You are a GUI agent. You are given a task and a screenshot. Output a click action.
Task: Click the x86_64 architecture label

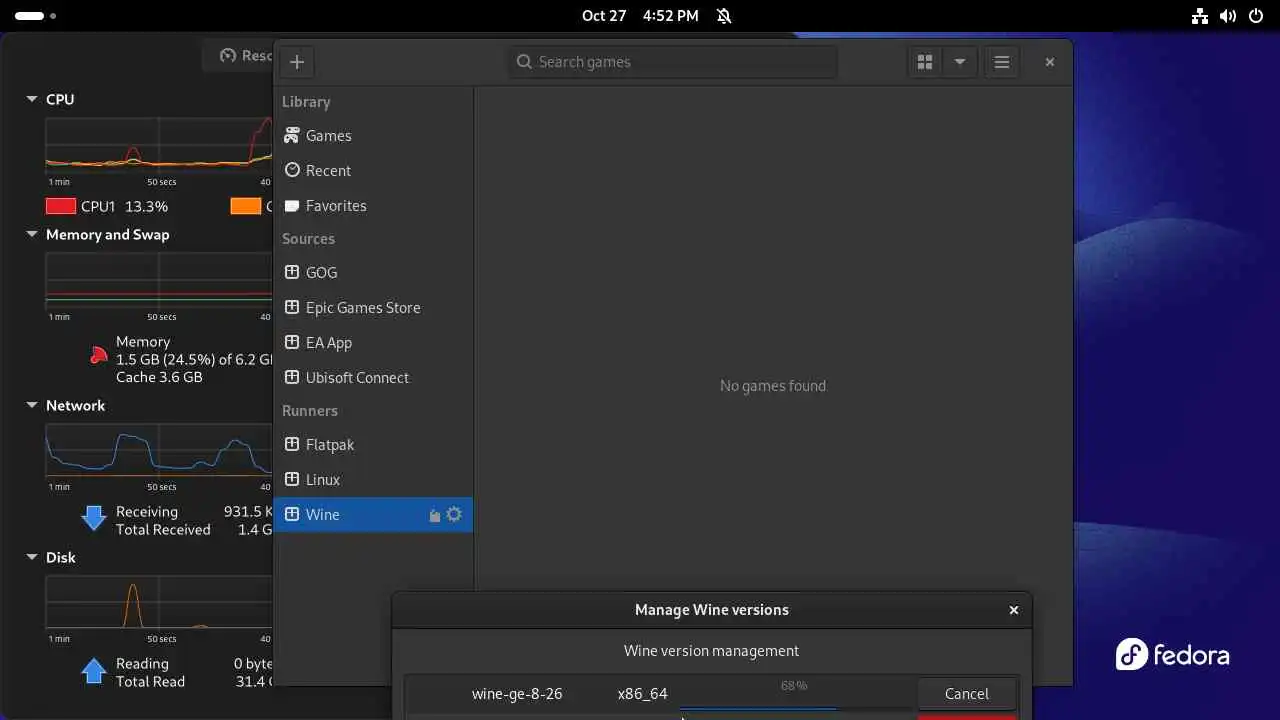click(x=642, y=694)
